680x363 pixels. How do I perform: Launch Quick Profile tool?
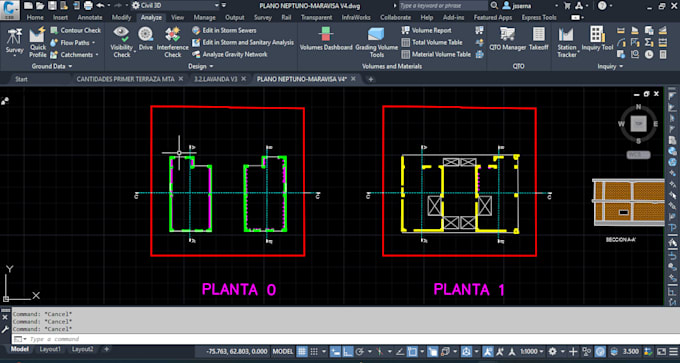tap(38, 42)
